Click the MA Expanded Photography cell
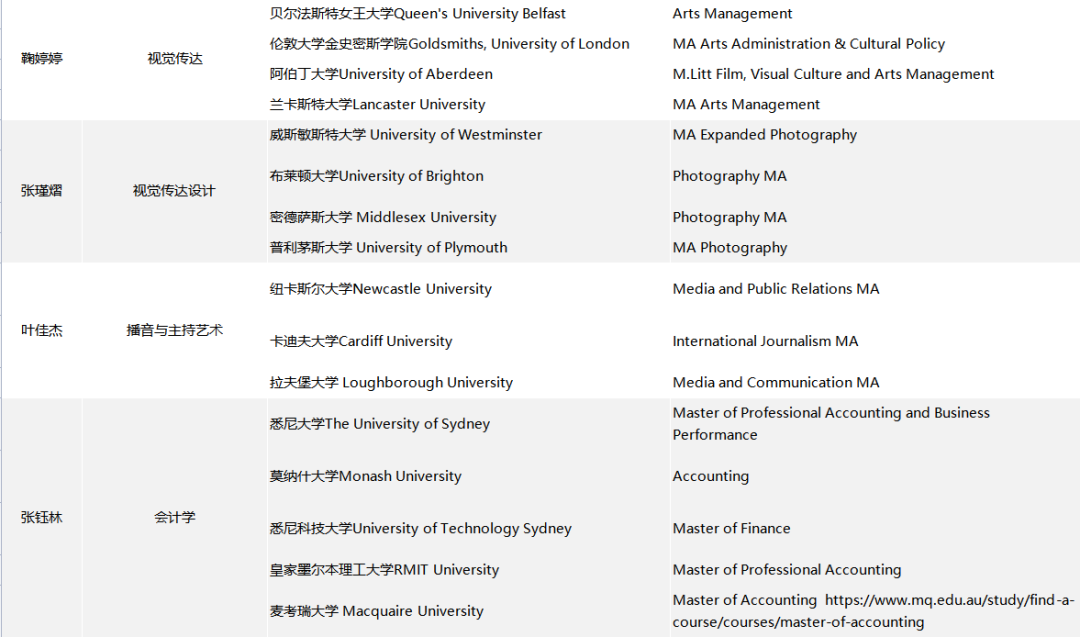 (765, 135)
